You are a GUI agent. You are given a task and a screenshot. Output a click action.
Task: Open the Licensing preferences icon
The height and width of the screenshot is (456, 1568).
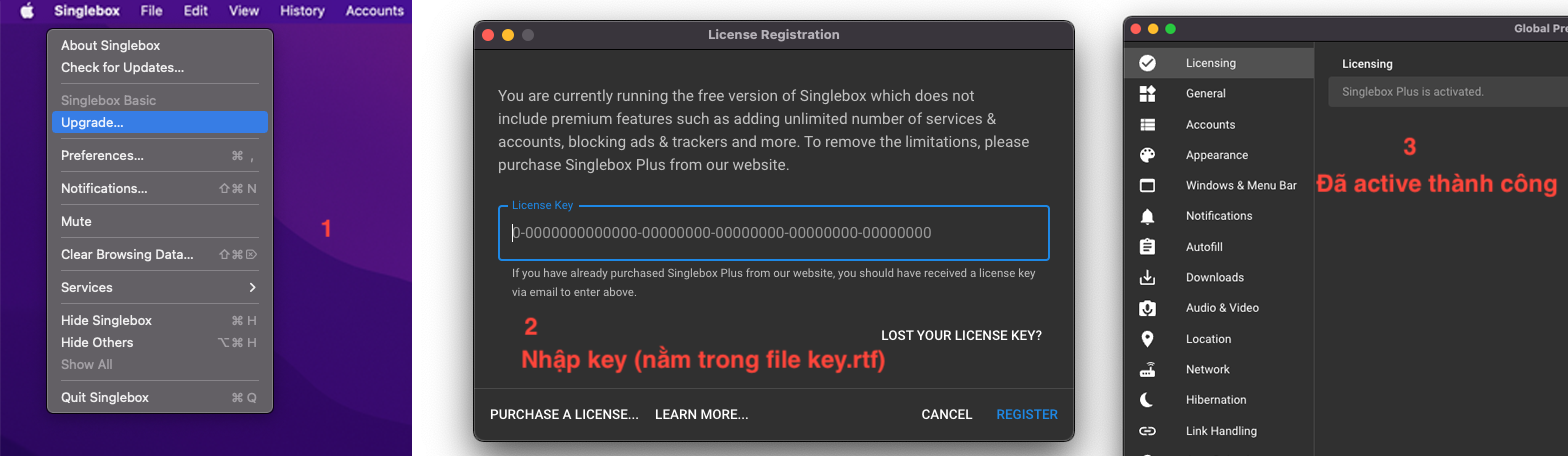(1148, 63)
